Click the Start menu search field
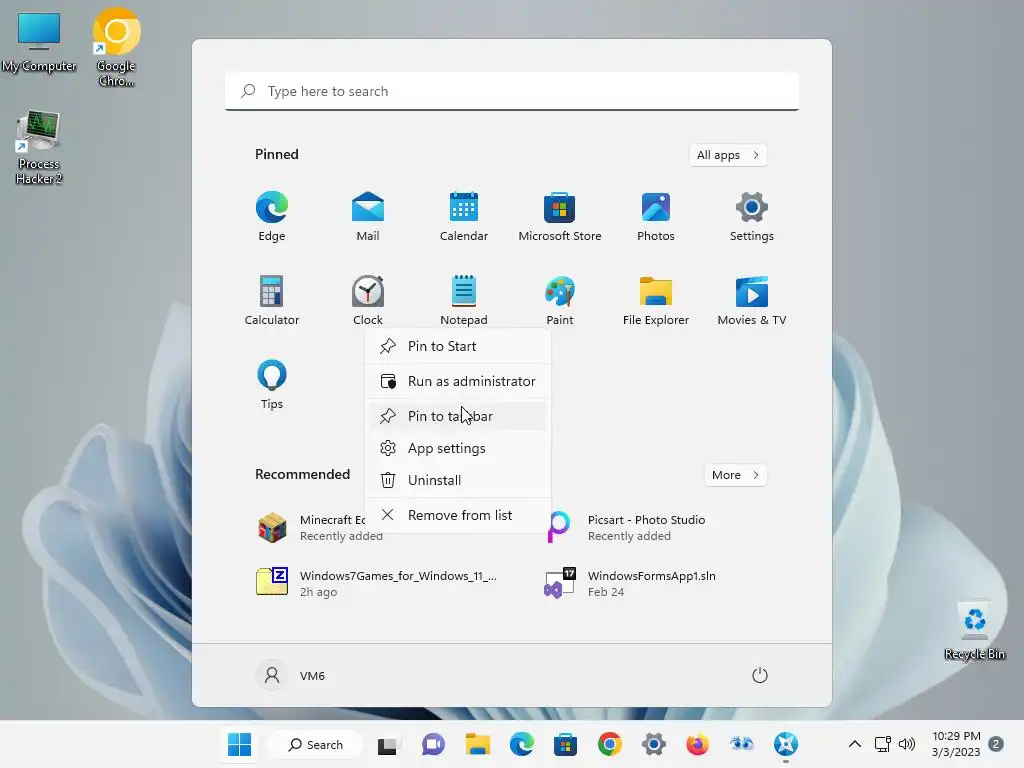The width and height of the screenshot is (1024, 768). (512, 91)
